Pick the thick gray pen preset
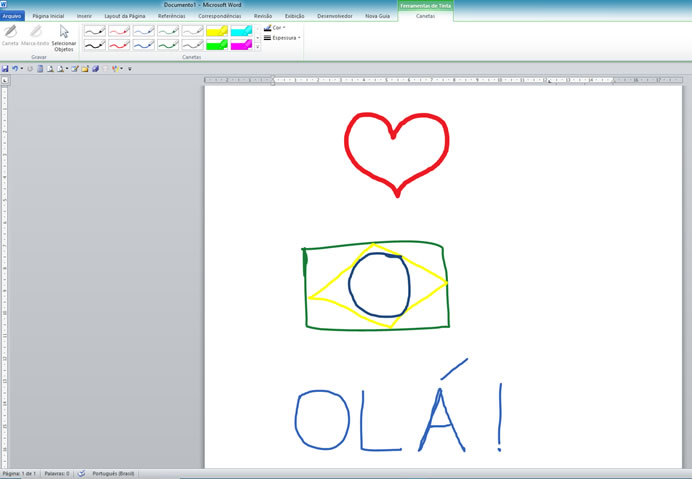This screenshot has width=692, height=479. tap(193, 45)
